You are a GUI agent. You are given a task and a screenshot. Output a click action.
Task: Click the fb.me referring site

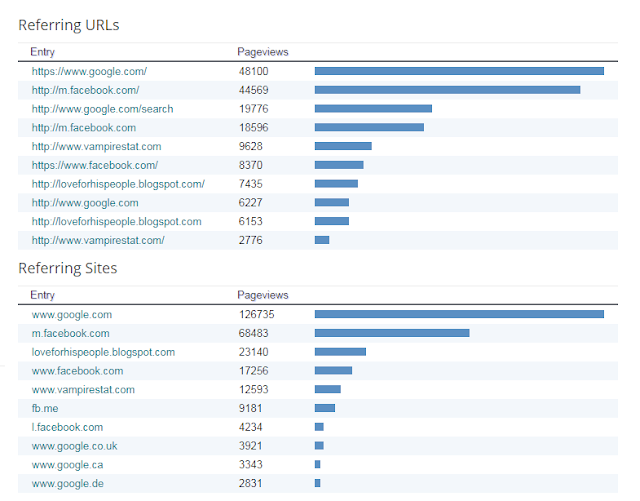click(x=45, y=409)
